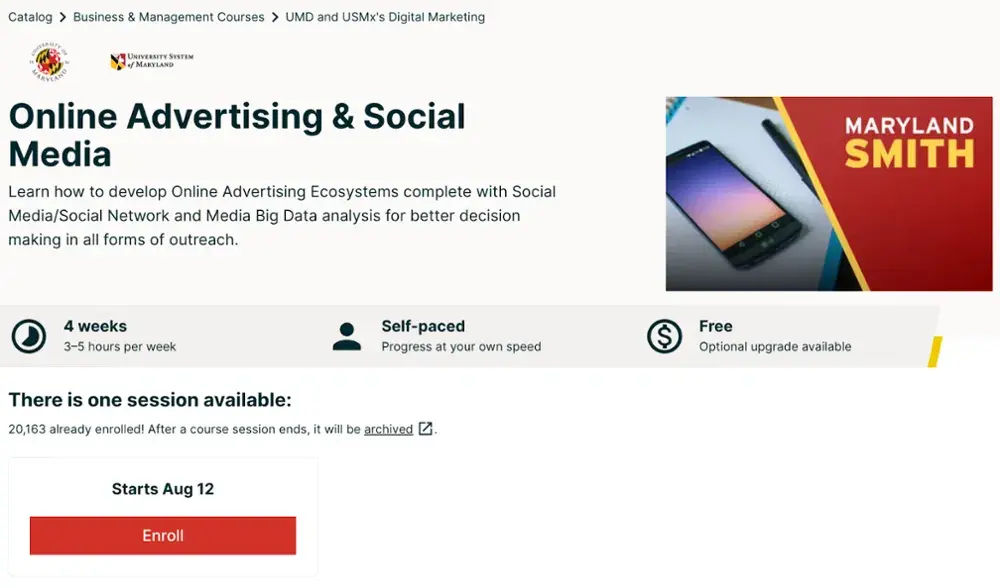Screen dimensions: 1000x588
Task: Select the Starts Aug 12 session card
Action: [x=163, y=489]
